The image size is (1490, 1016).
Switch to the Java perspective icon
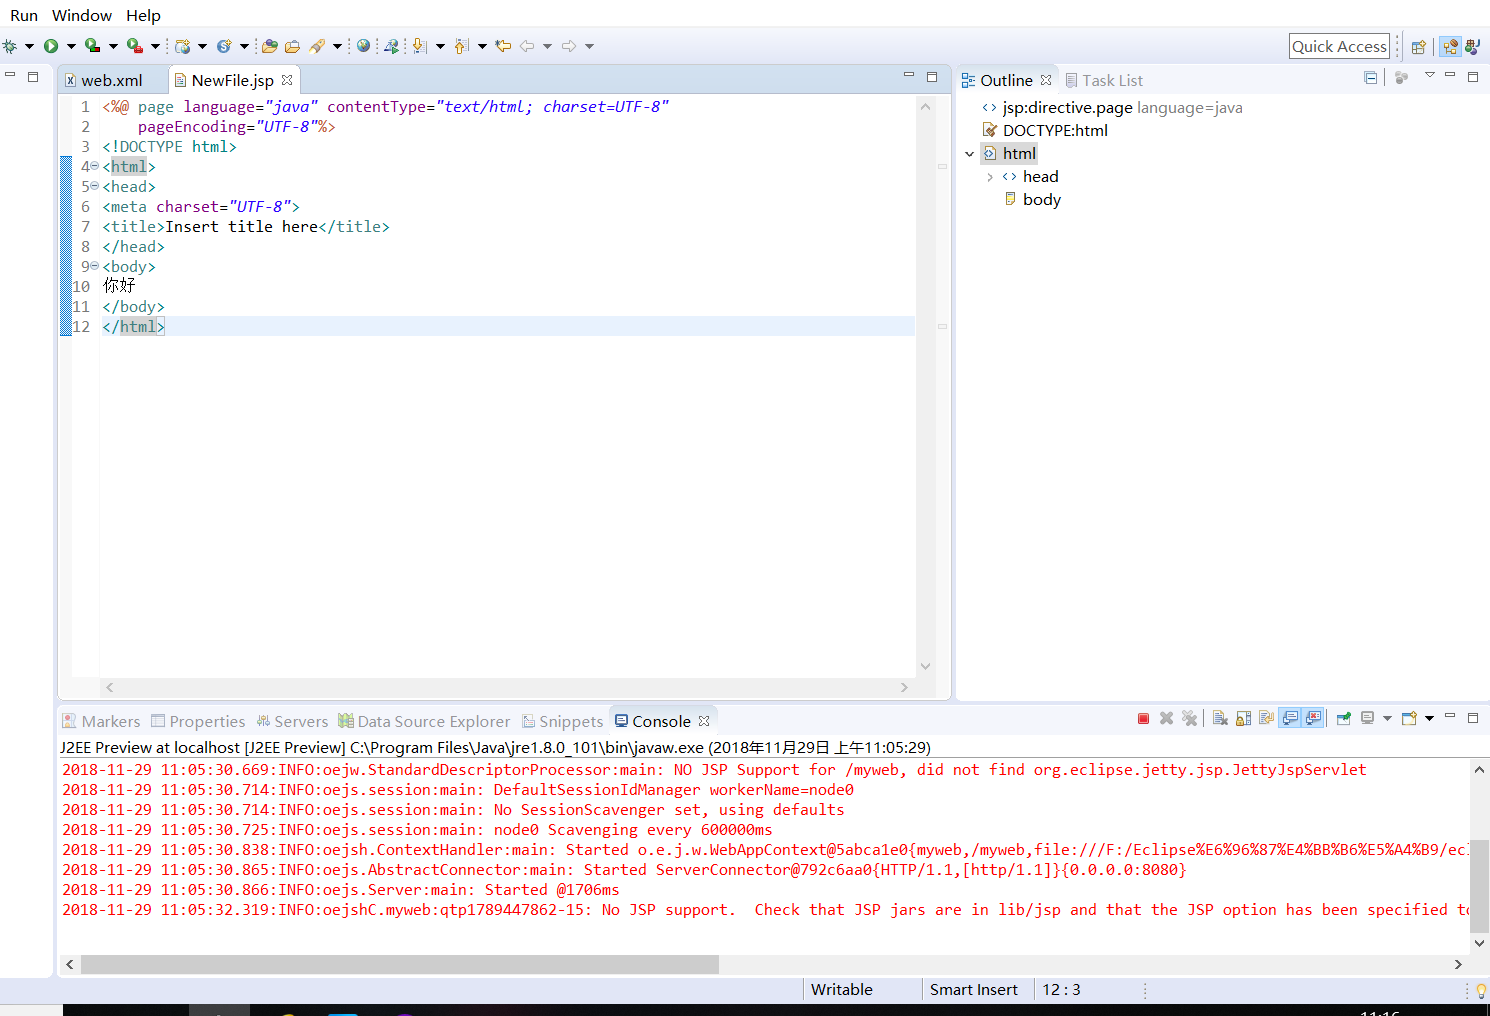(x=1472, y=46)
